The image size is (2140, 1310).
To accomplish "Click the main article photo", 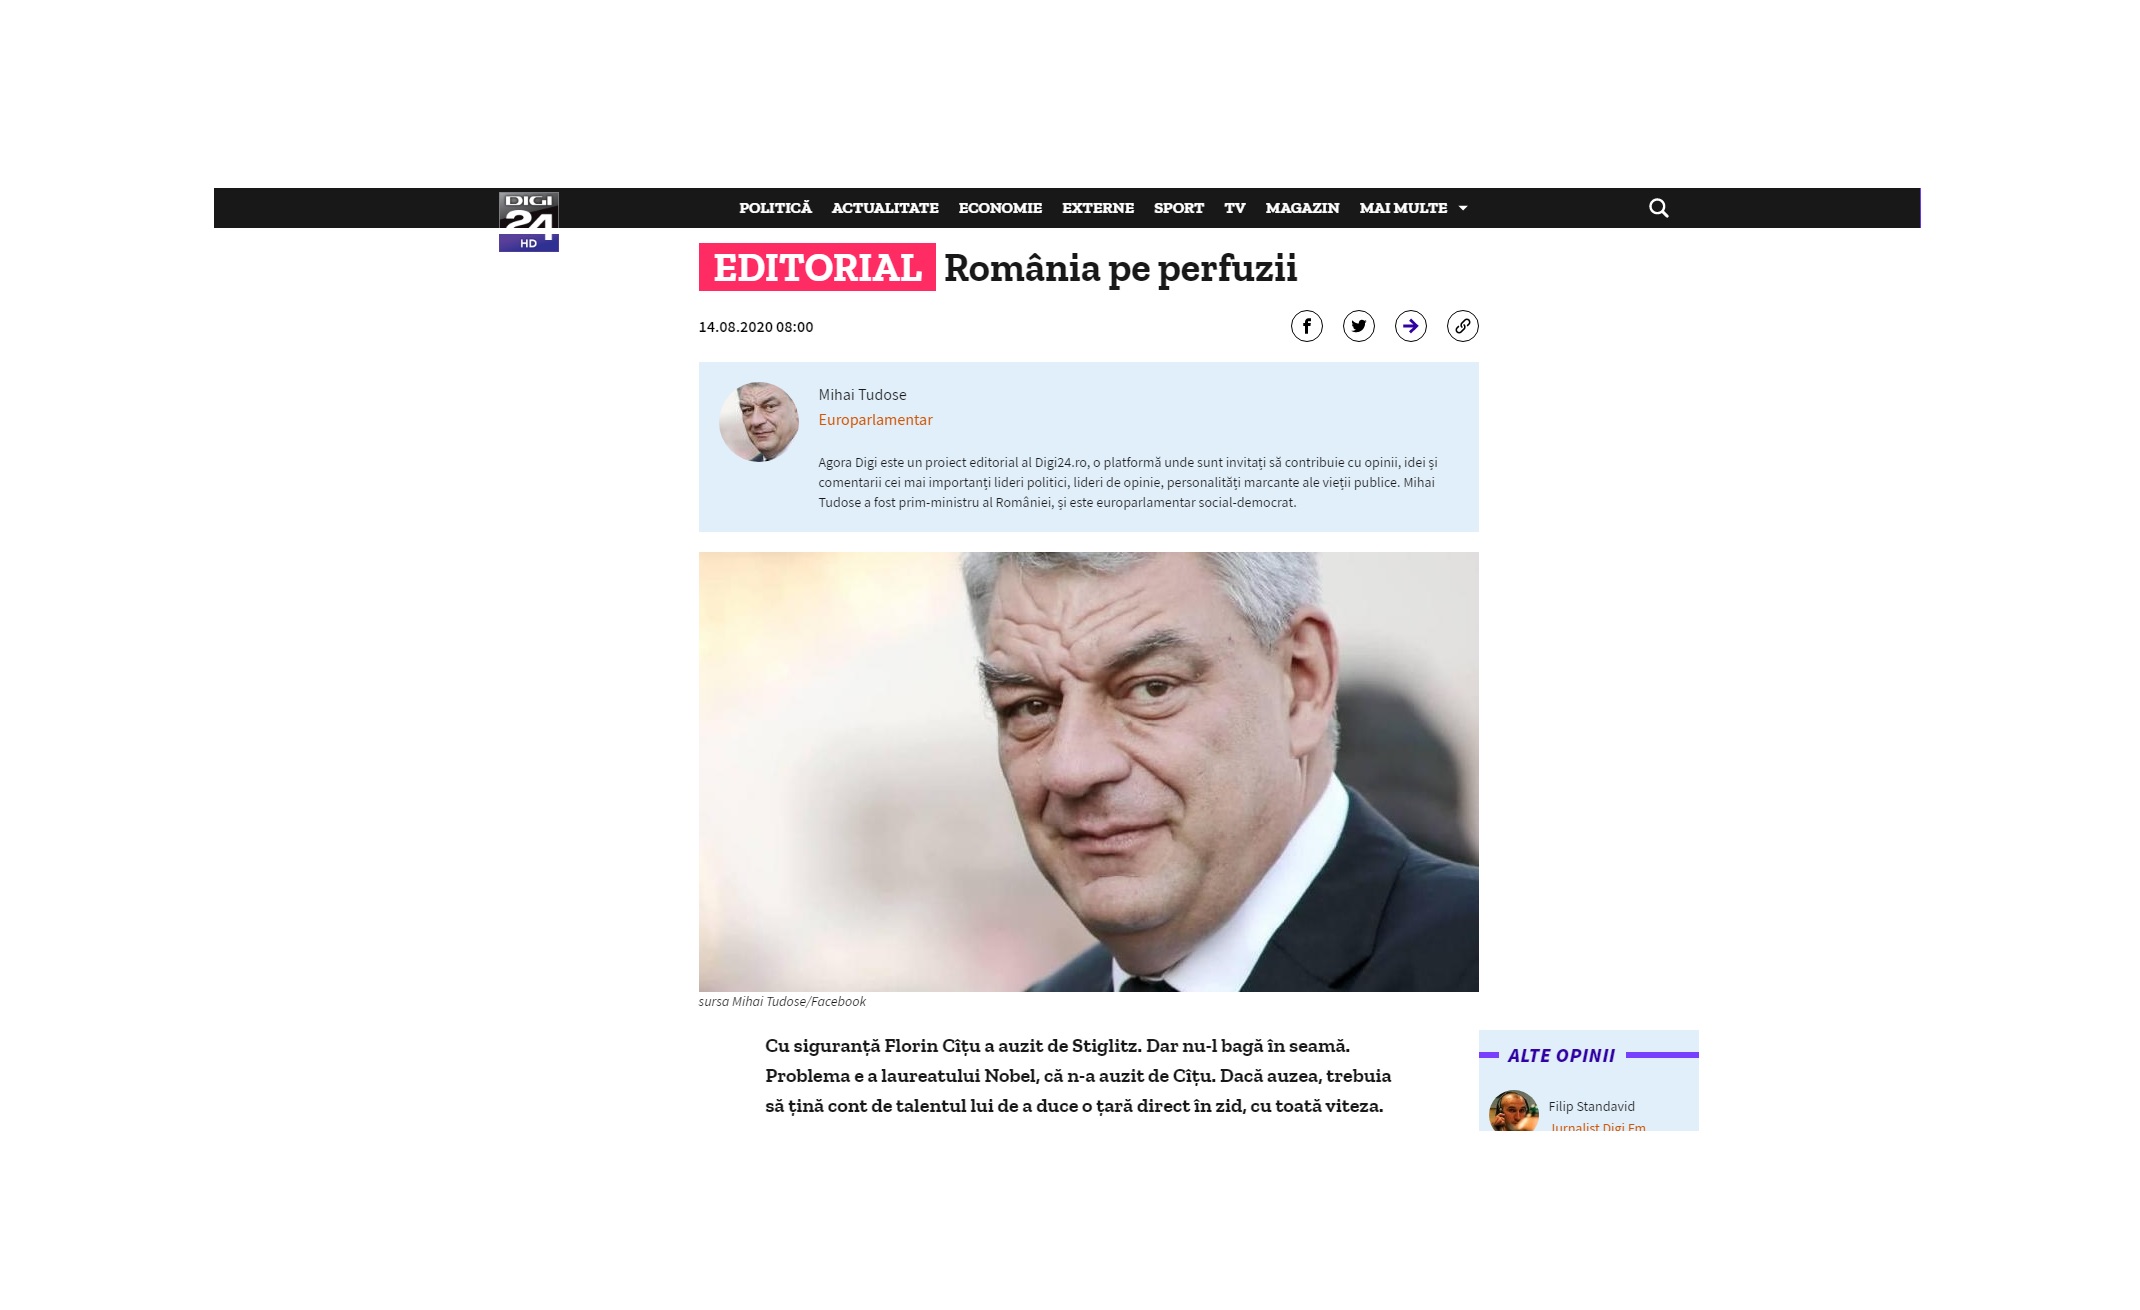I will pyautogui.click(x=1088, y=772).
